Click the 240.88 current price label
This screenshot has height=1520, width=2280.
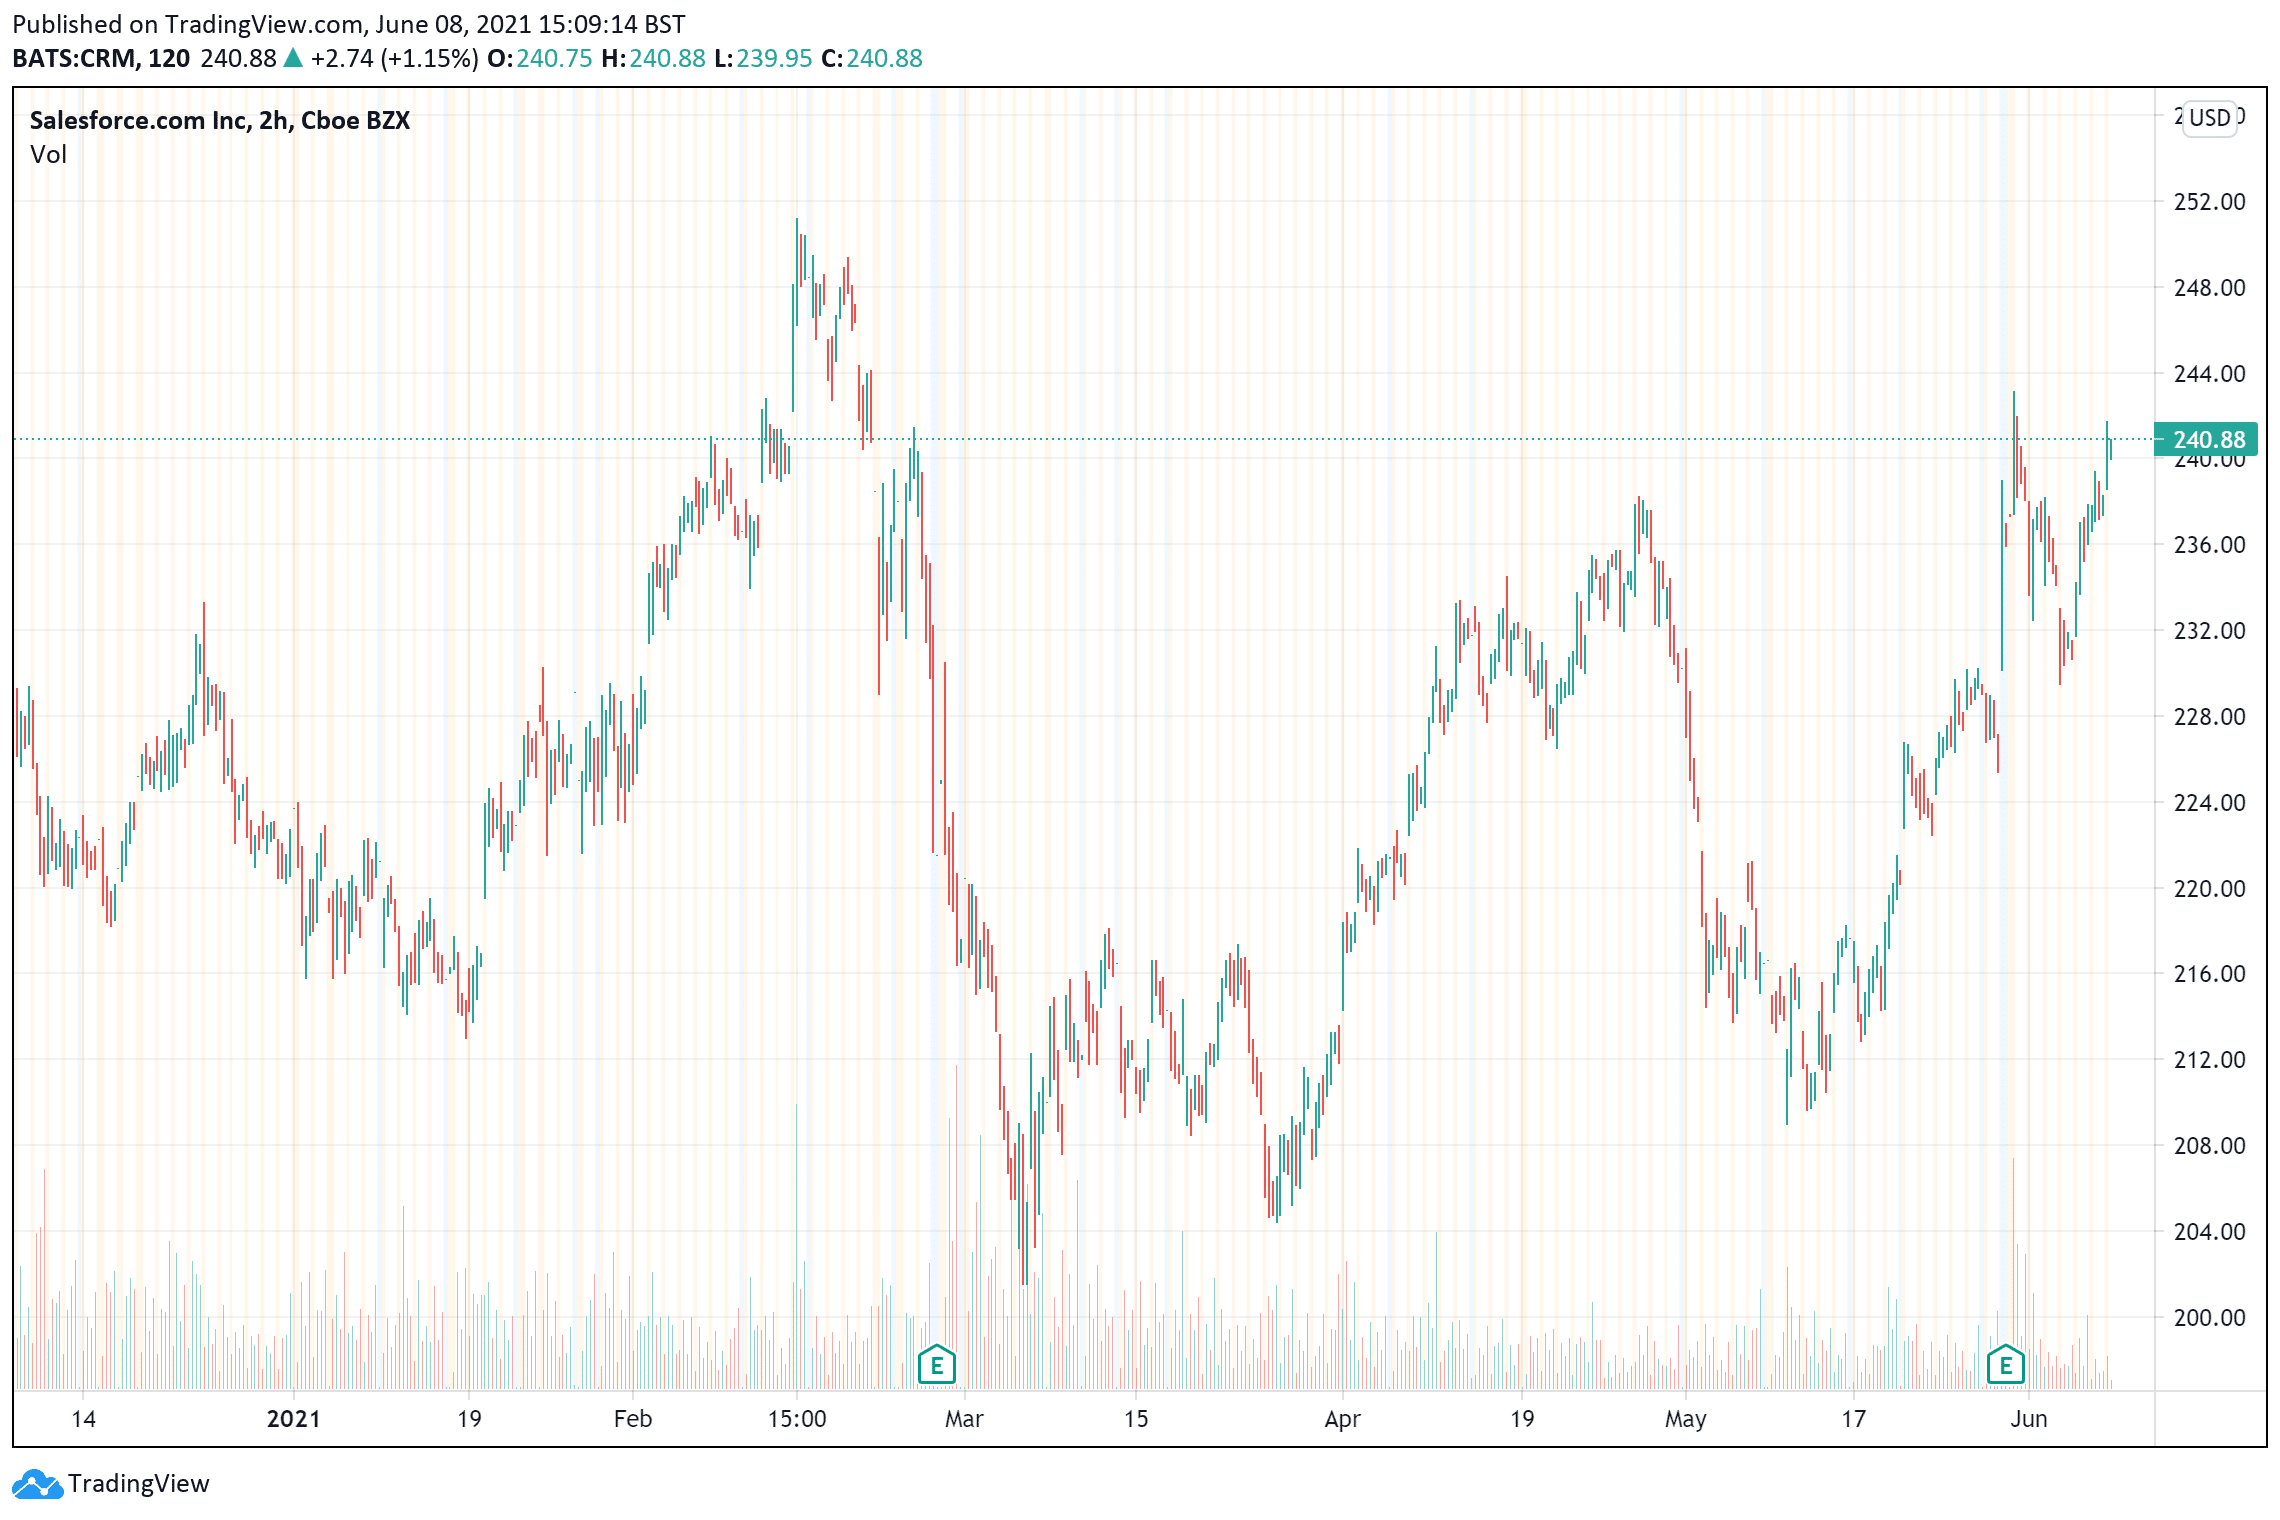pos(2205,439)
